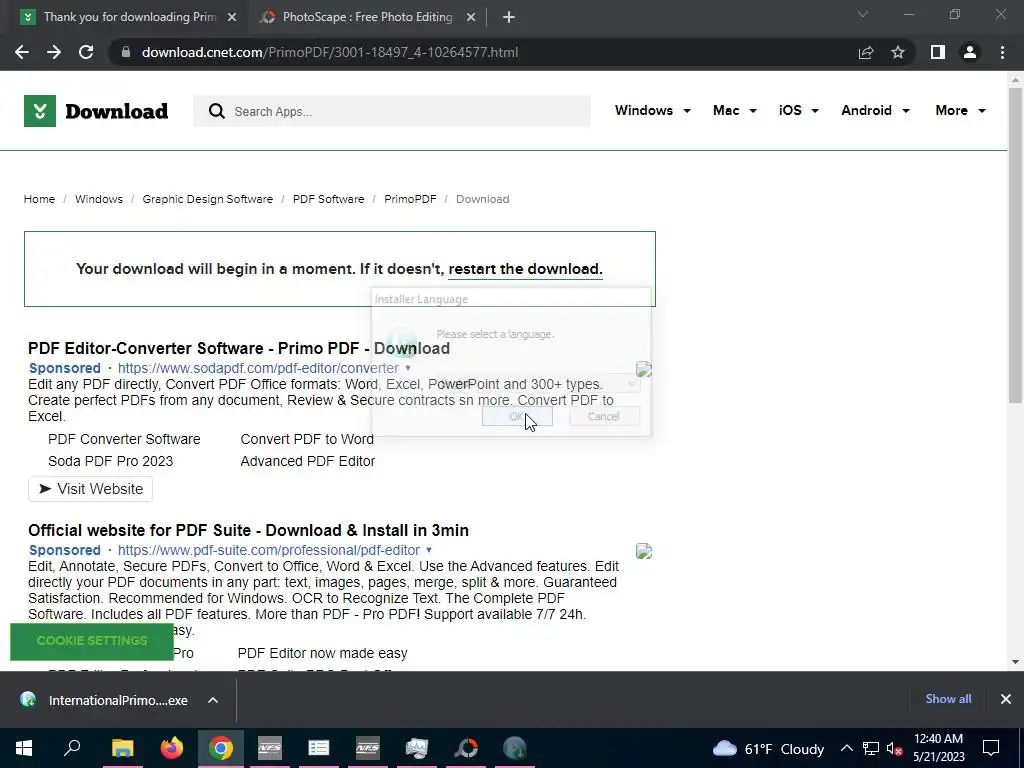Focus the Search Apps input field
This screenshot has height=768, width=1024.
[x=392, y=111]
